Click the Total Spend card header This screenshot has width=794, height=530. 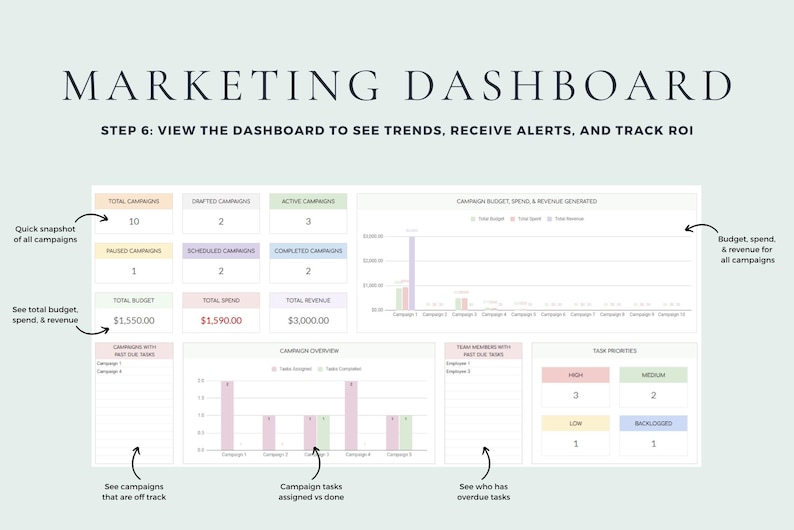click(x=221, y=300)
